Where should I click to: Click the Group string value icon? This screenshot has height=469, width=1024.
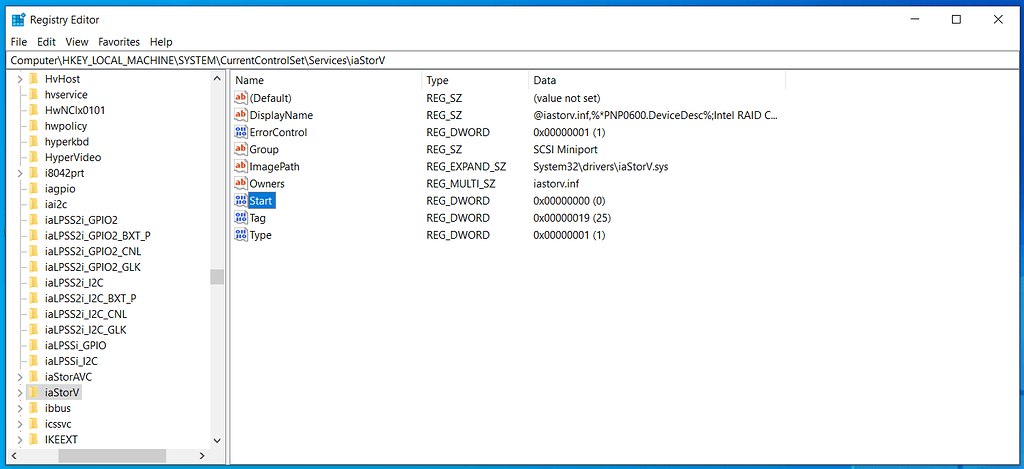coord(241,150)
